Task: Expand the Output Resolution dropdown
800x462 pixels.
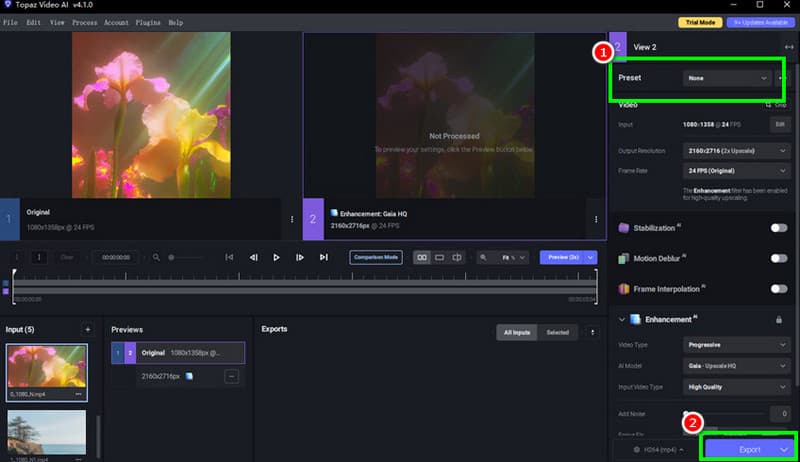Action: click(735, 150)
